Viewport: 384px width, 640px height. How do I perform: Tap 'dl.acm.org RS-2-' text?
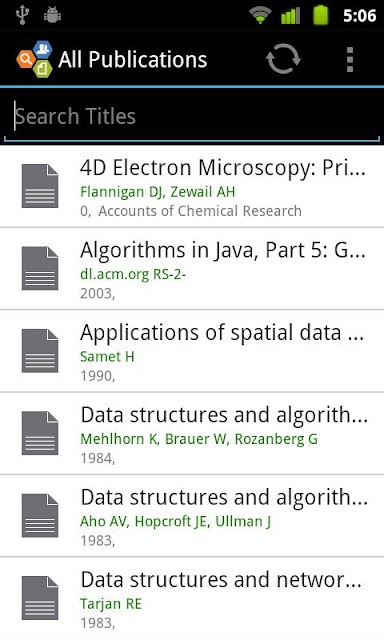click(x=133, y=274)
